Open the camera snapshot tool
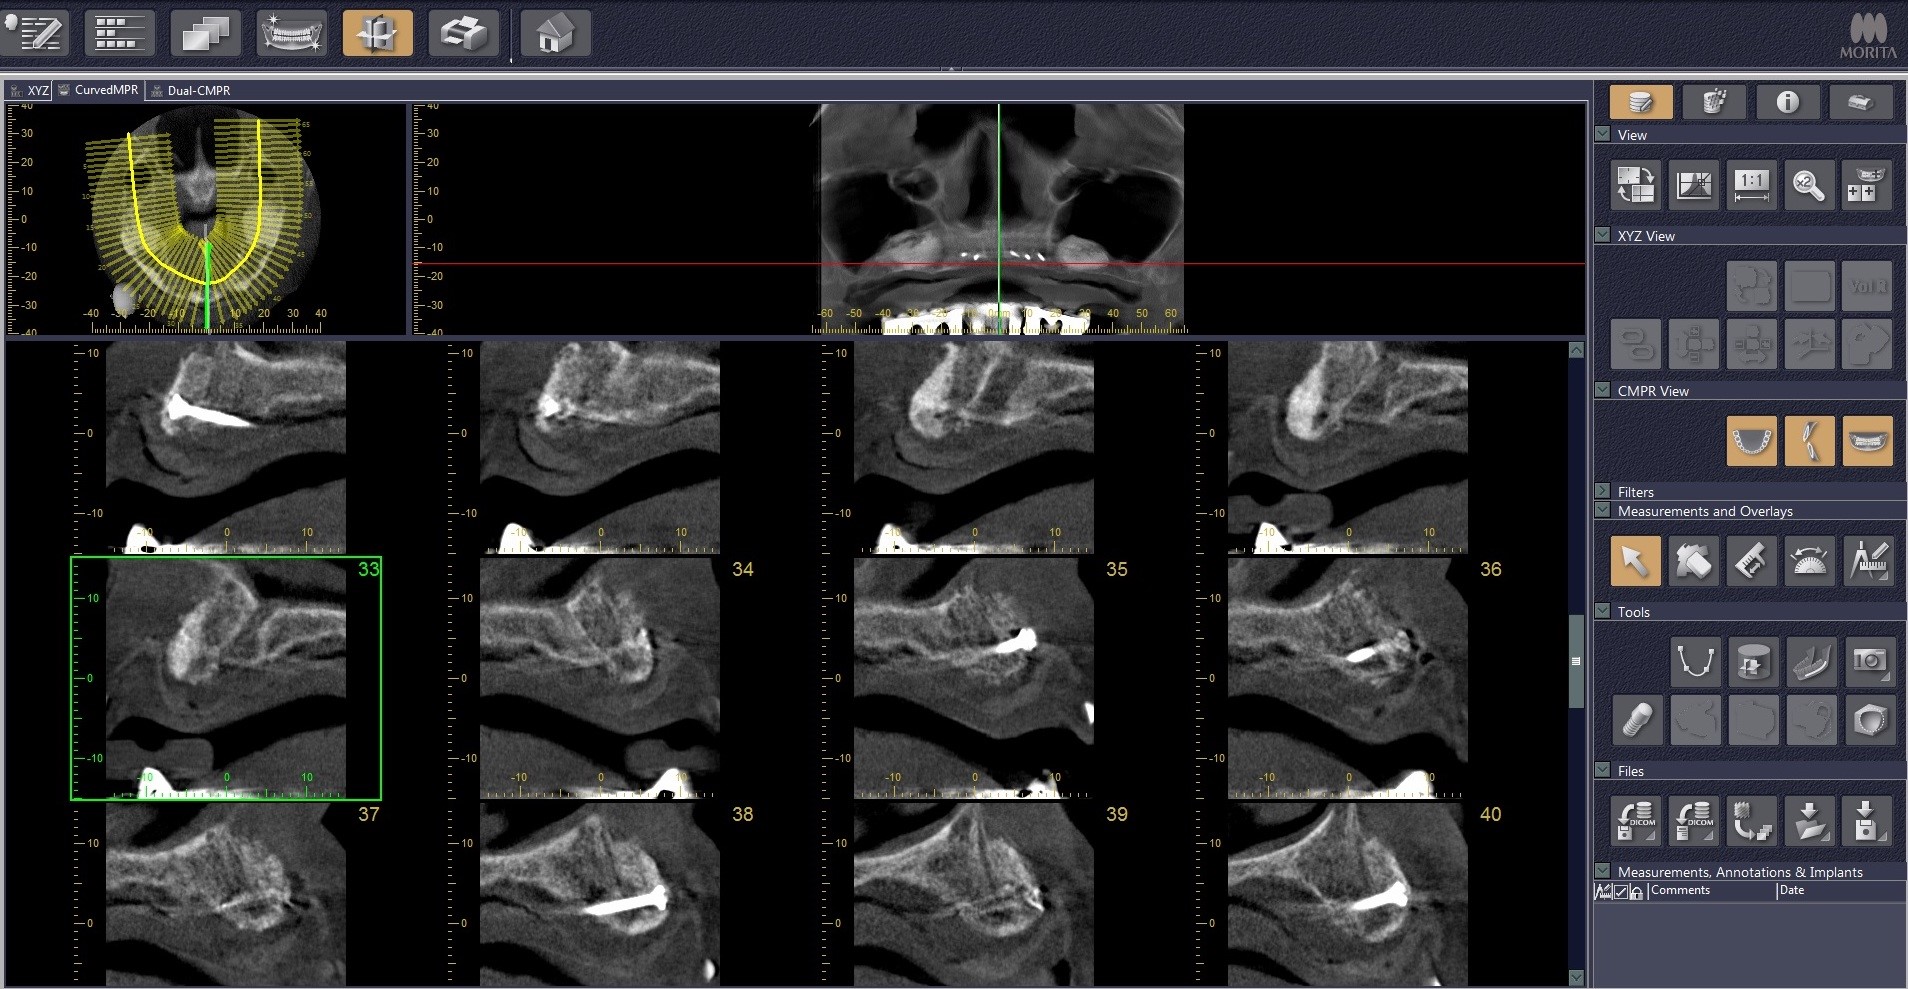The image size is (1908, 989). 1868,661
